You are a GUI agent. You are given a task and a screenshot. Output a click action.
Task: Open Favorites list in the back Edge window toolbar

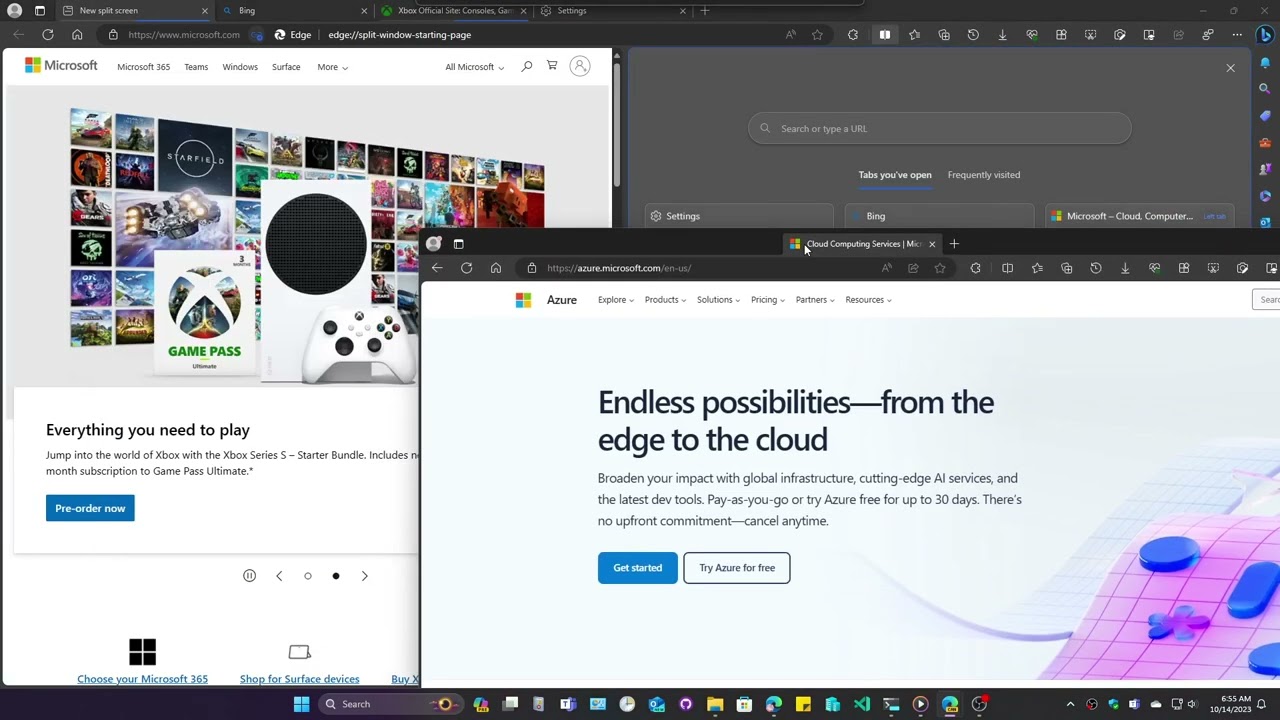914,35
